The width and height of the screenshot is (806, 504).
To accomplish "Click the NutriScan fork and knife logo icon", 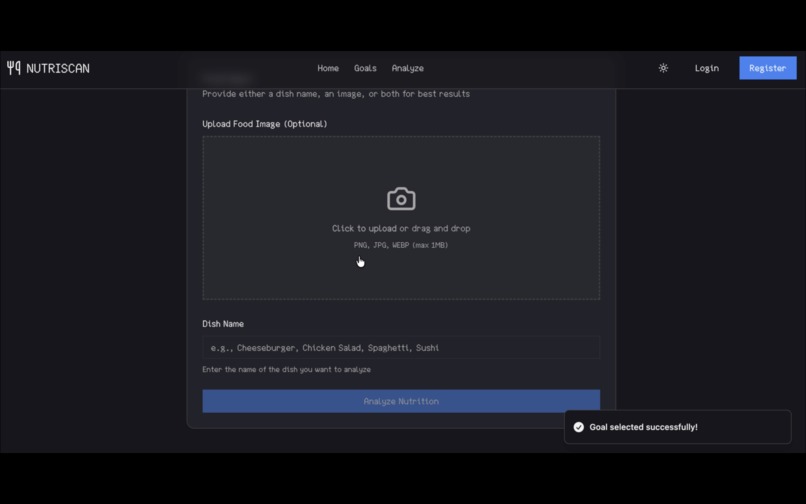I will coord(13,68).
